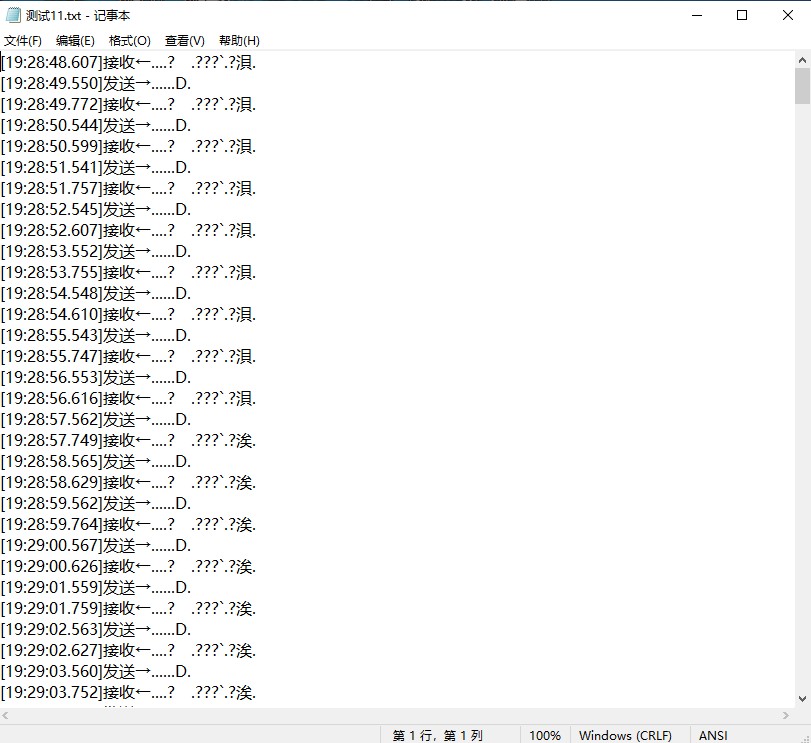The image size is (811, 743).
Task: Click the 100% zoom status entry
Action: point(545,735)
